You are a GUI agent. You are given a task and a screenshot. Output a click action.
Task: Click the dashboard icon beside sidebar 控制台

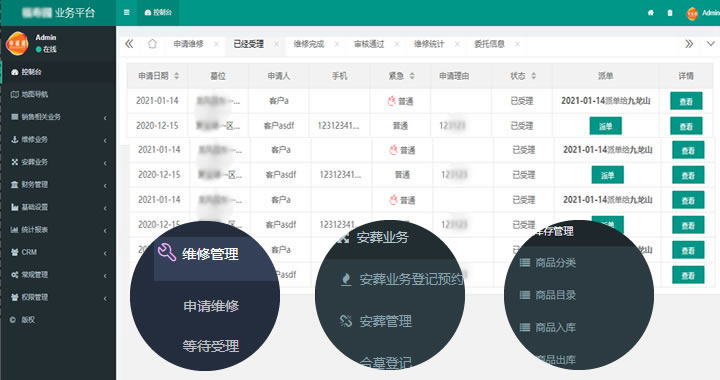[14, 72]
